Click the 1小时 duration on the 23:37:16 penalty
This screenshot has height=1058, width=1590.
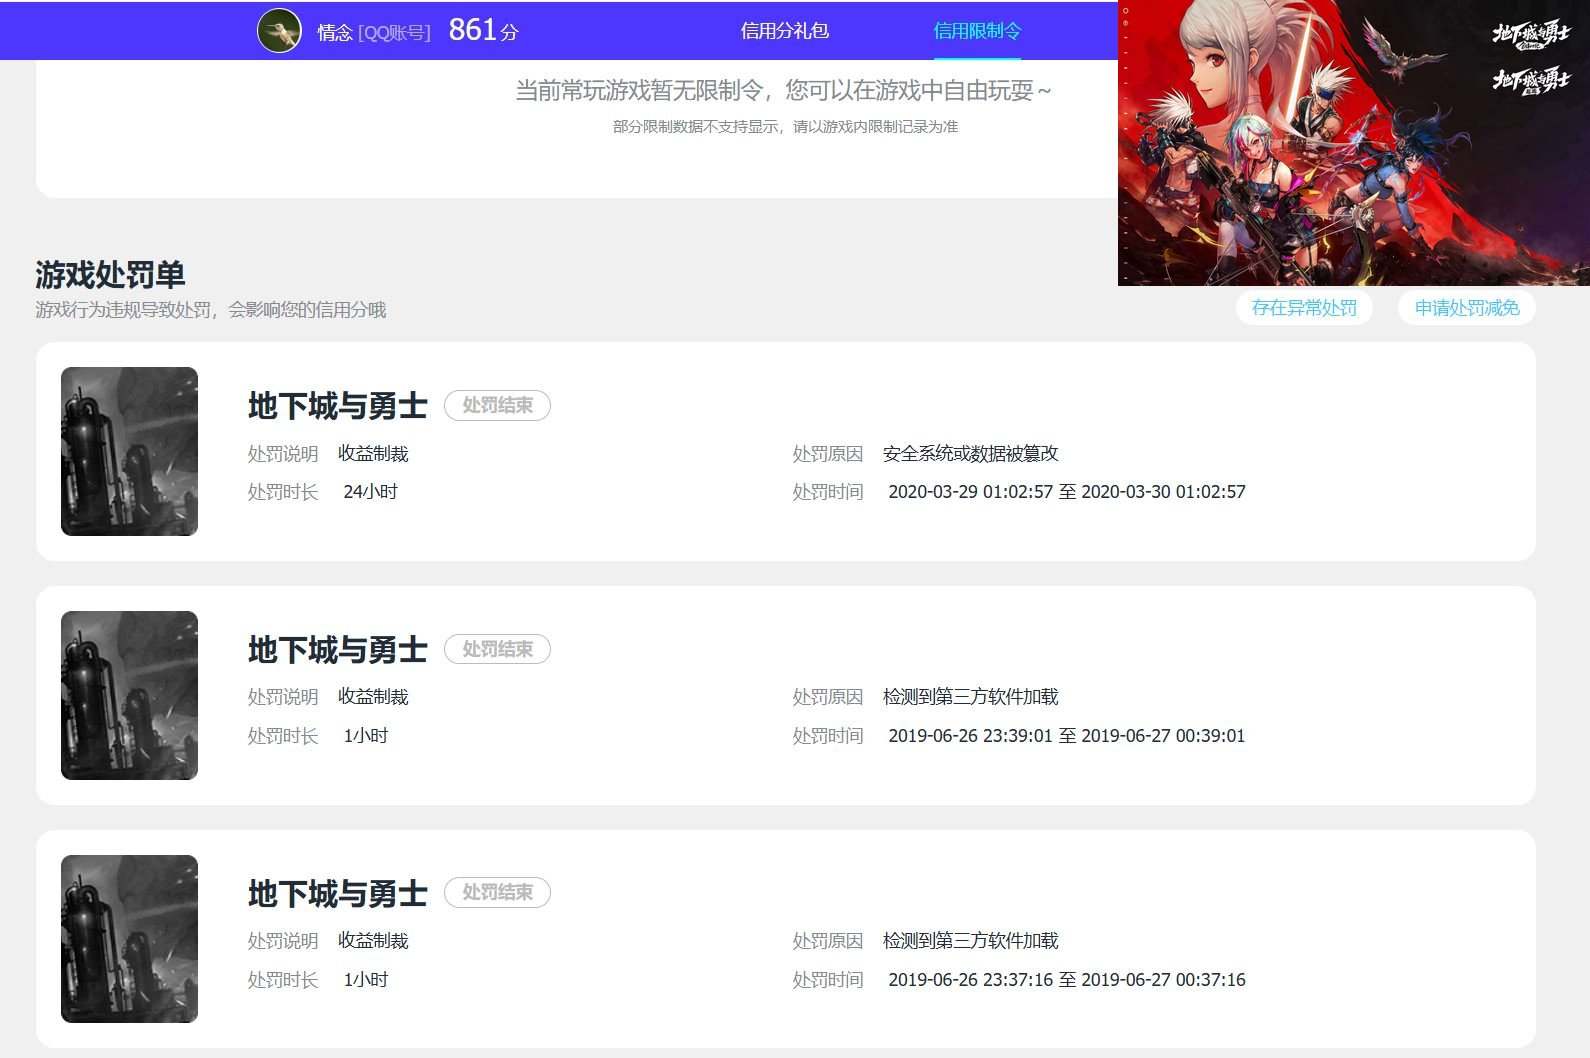(x=365, y=980)
